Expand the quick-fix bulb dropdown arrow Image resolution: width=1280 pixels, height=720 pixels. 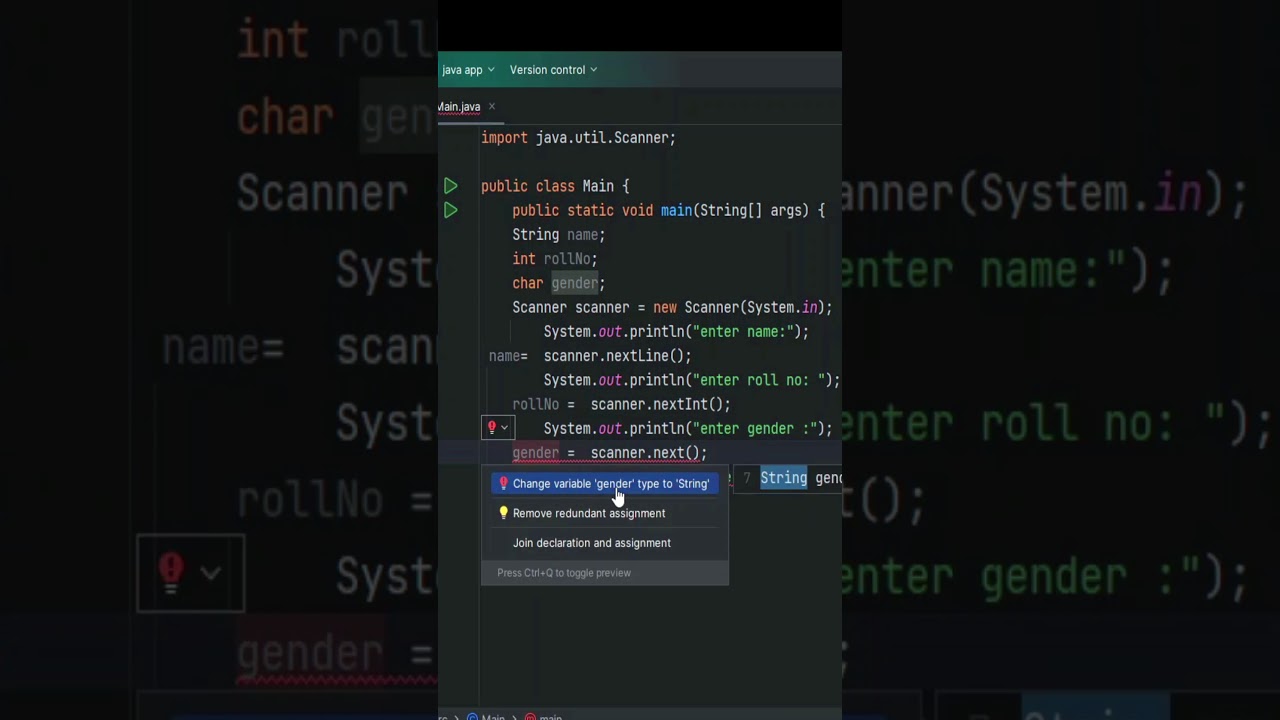click(x=504, y=428)
